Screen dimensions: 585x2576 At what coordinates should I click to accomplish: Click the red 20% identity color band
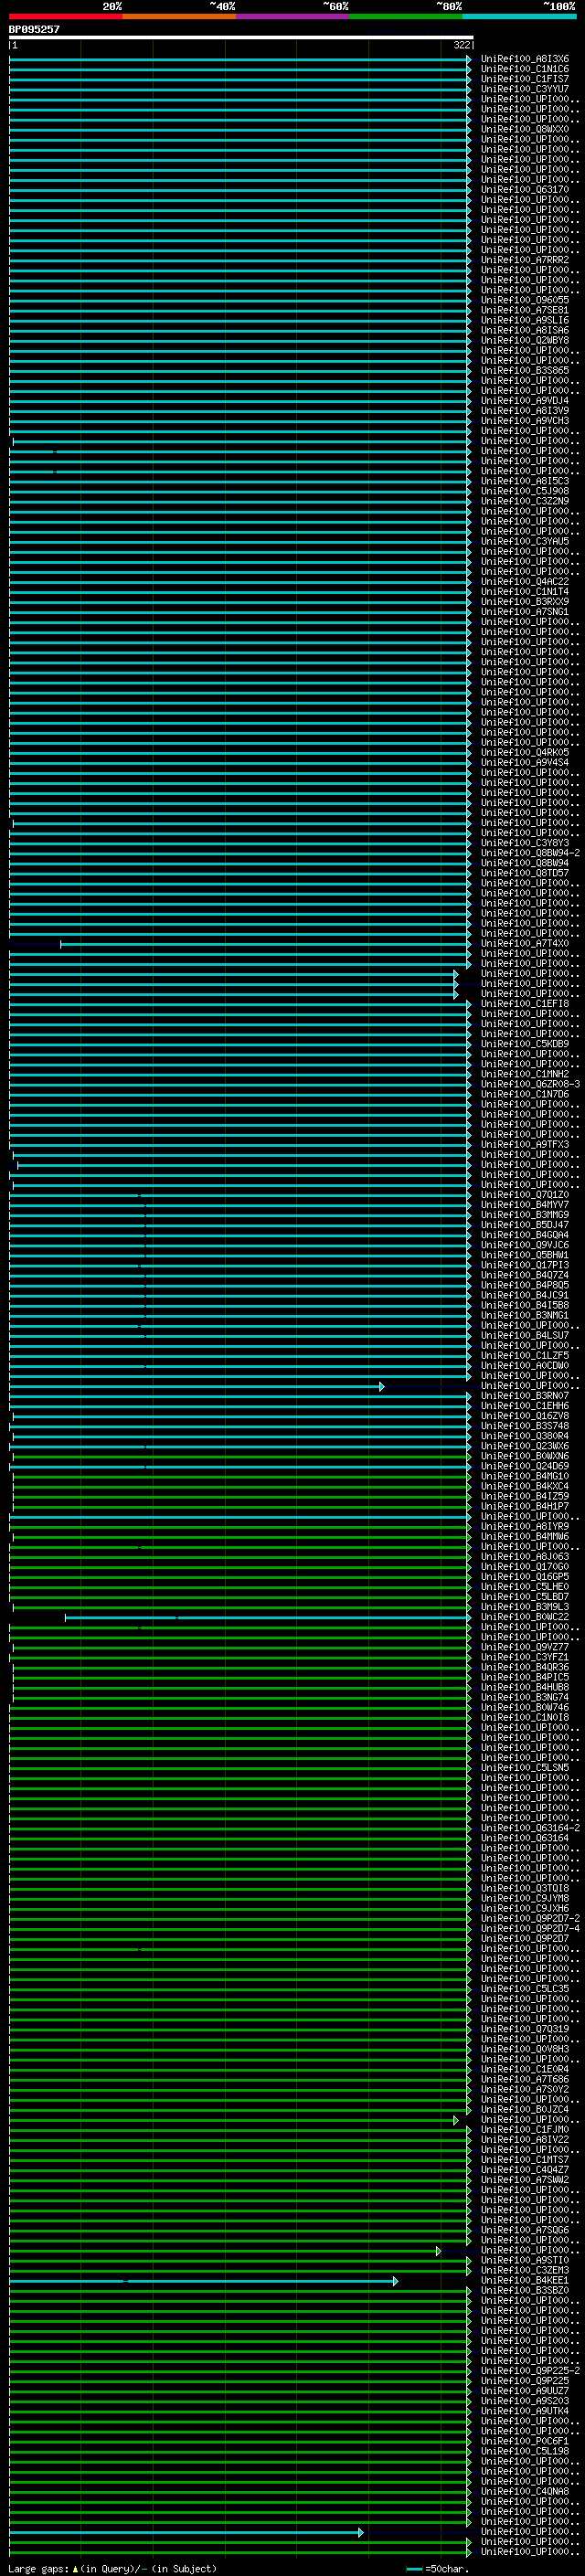coord(65,16)
